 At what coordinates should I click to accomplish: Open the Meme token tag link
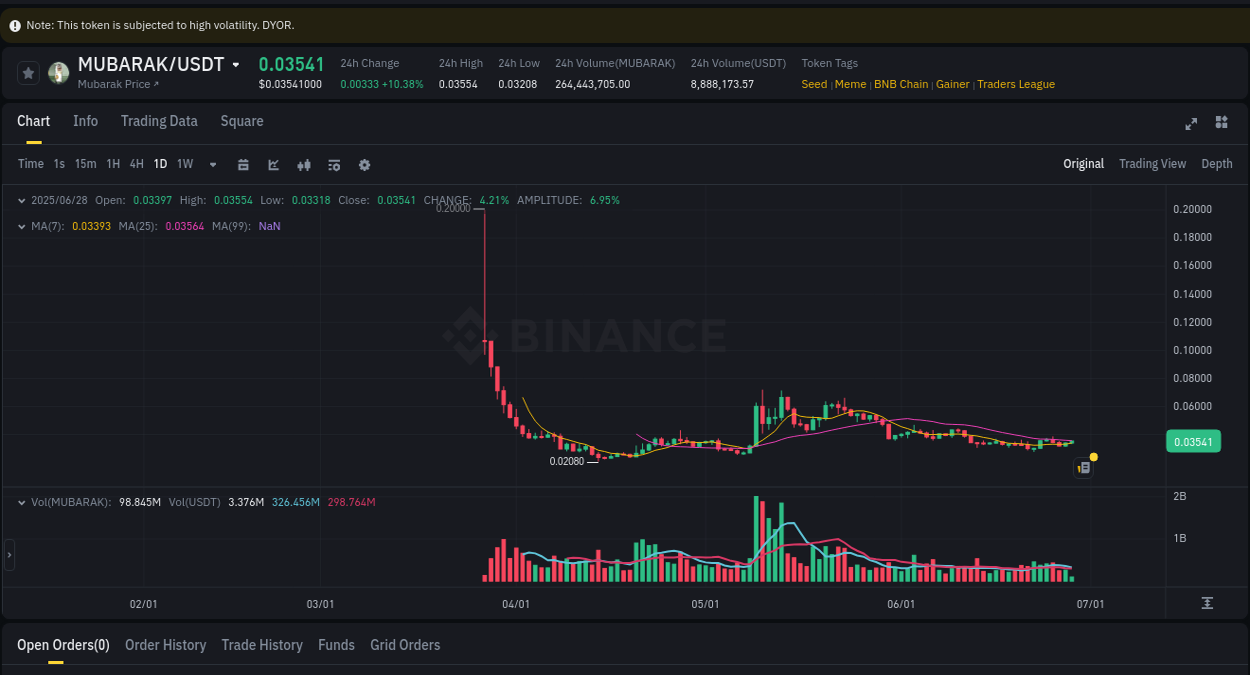tap(850, 84)
